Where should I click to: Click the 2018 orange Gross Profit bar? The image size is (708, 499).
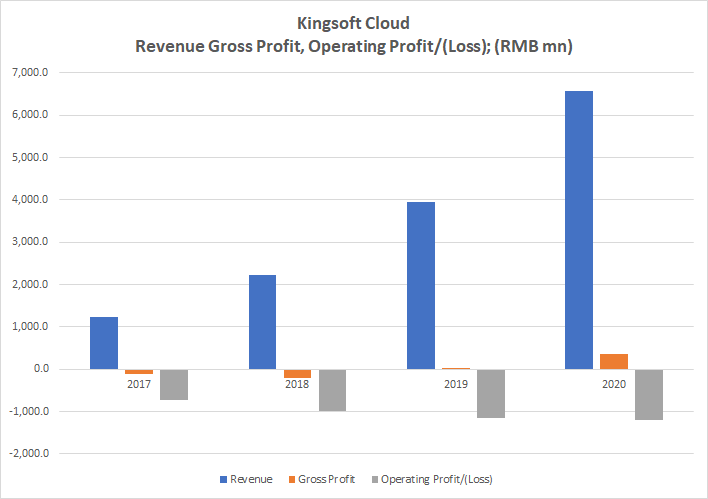[298, 373]
